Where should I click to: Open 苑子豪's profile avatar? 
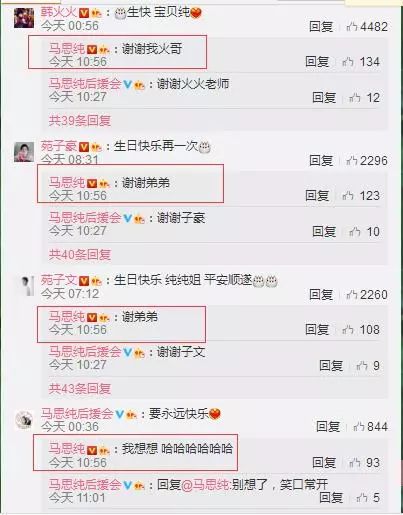coord(24,152)
